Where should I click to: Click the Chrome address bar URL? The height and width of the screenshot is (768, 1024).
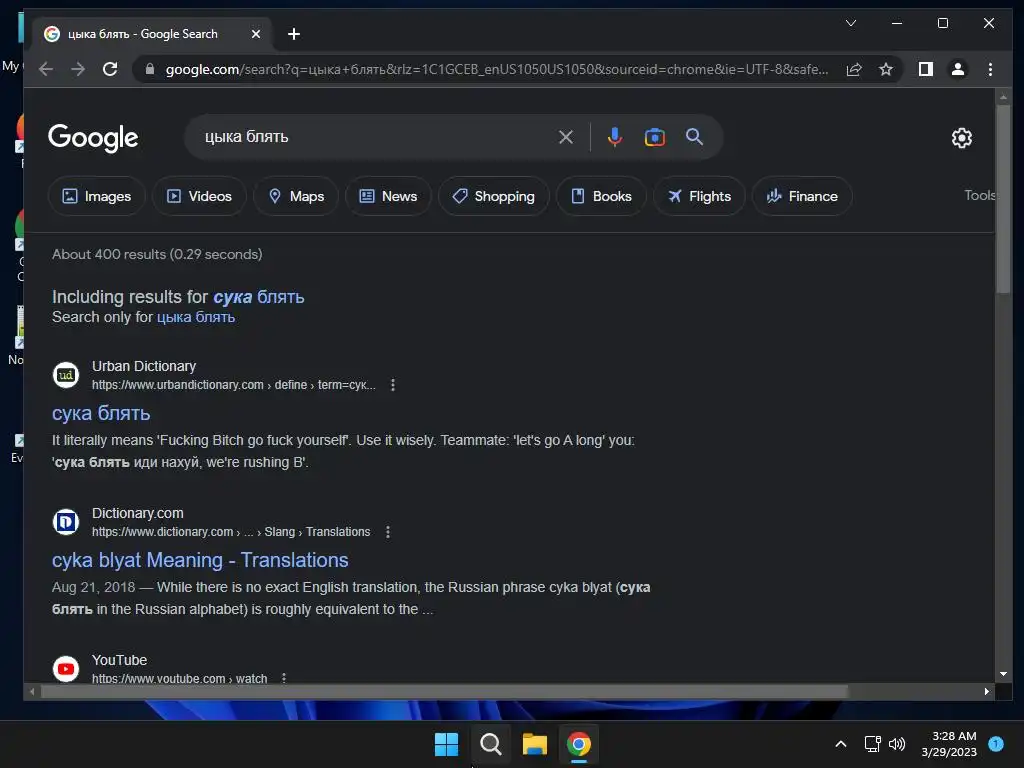(x=496, y=69)
